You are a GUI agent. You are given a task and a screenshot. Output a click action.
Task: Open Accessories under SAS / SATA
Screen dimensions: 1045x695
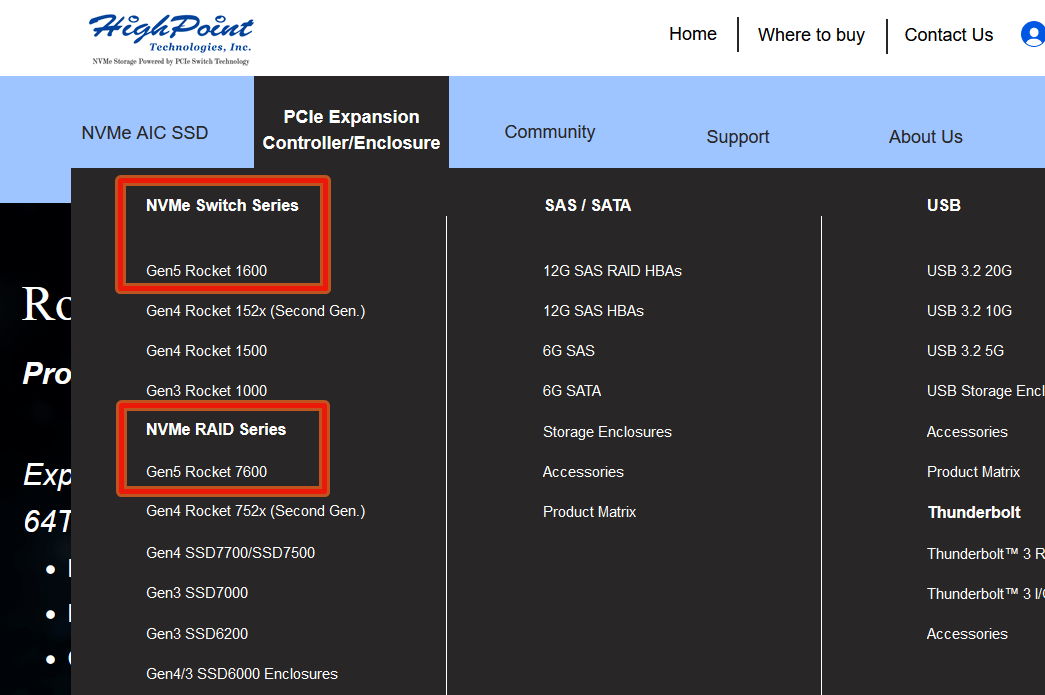tap(583, 472)
